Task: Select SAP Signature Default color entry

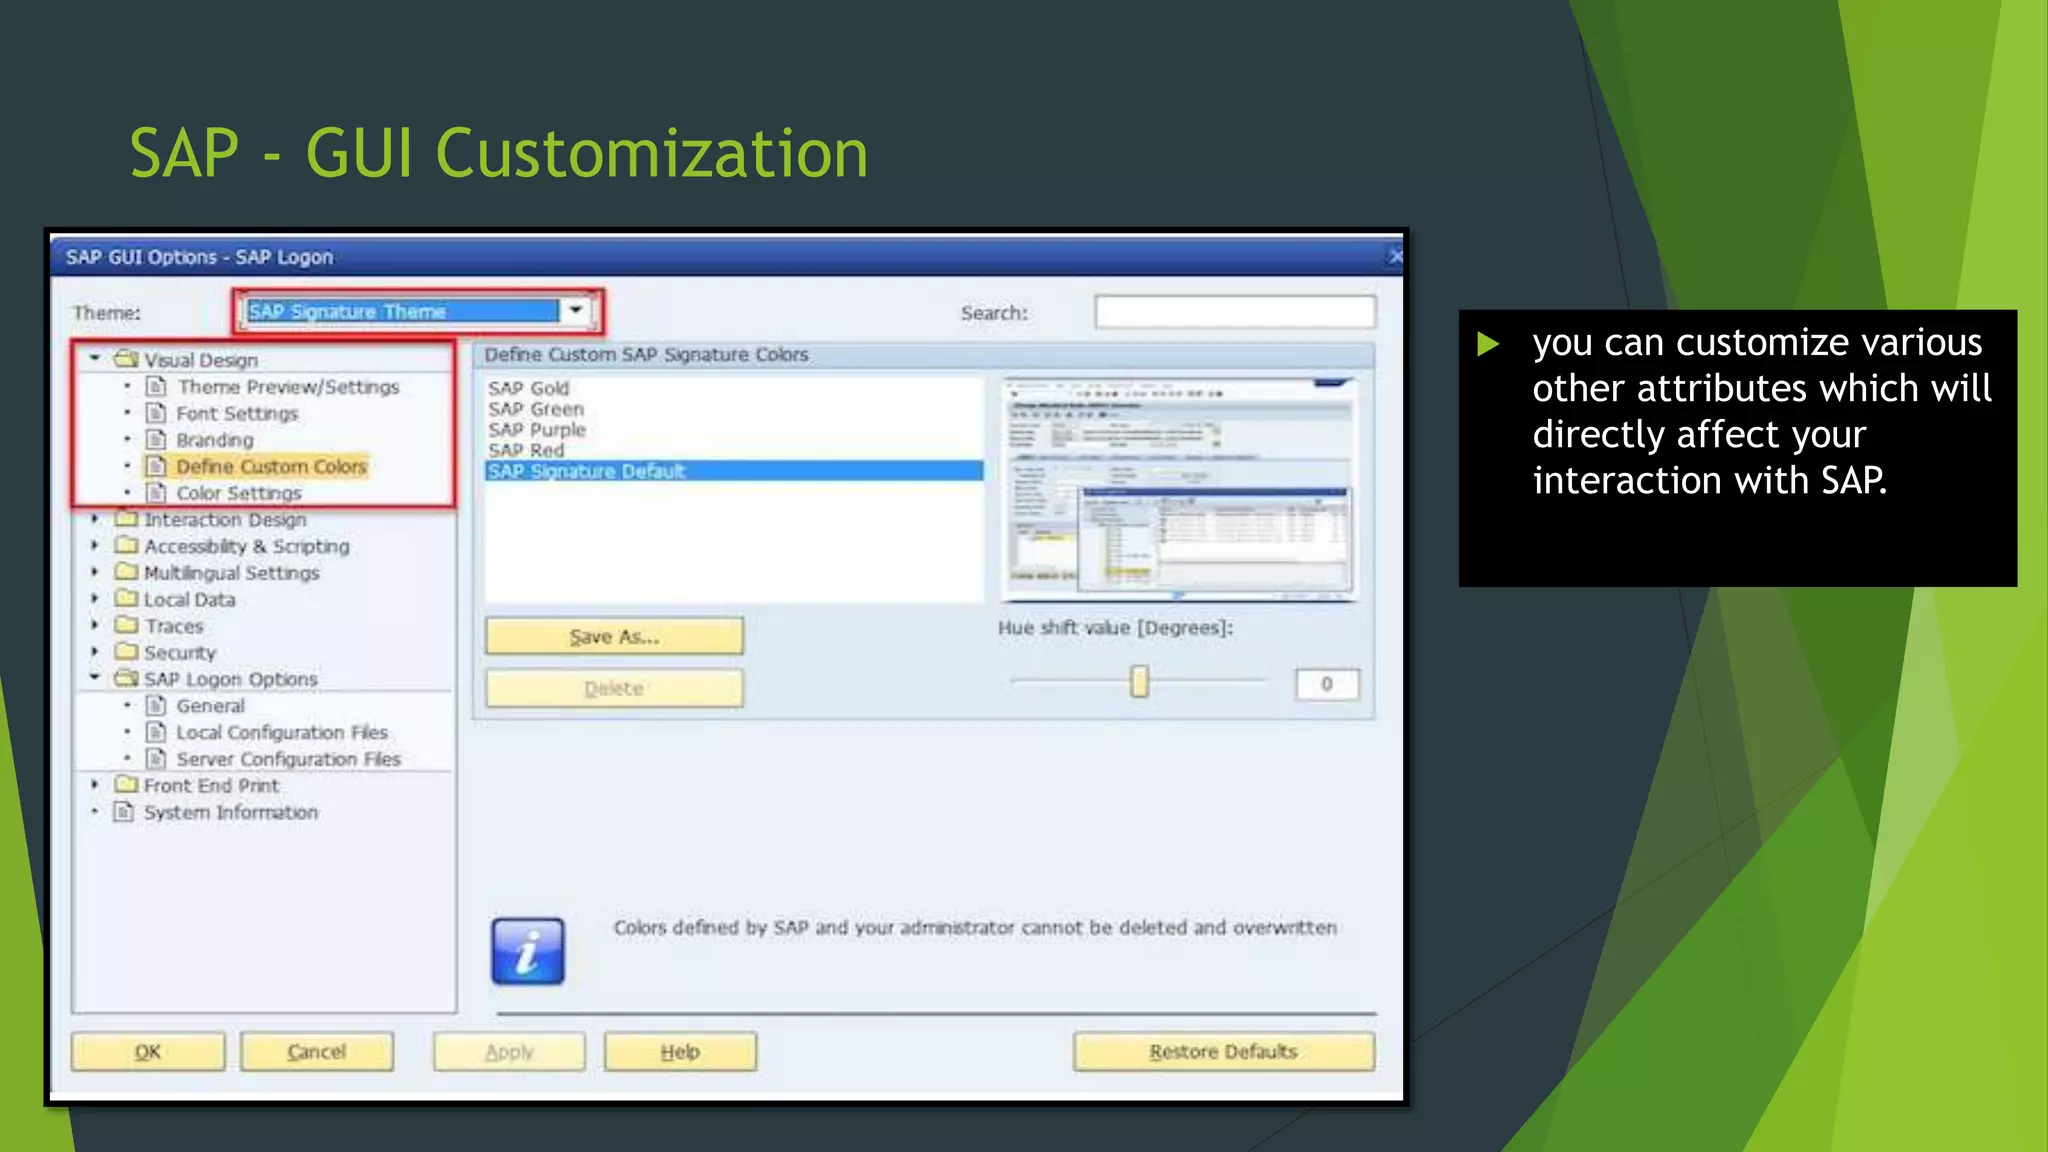Action: (x=734, y=471)
